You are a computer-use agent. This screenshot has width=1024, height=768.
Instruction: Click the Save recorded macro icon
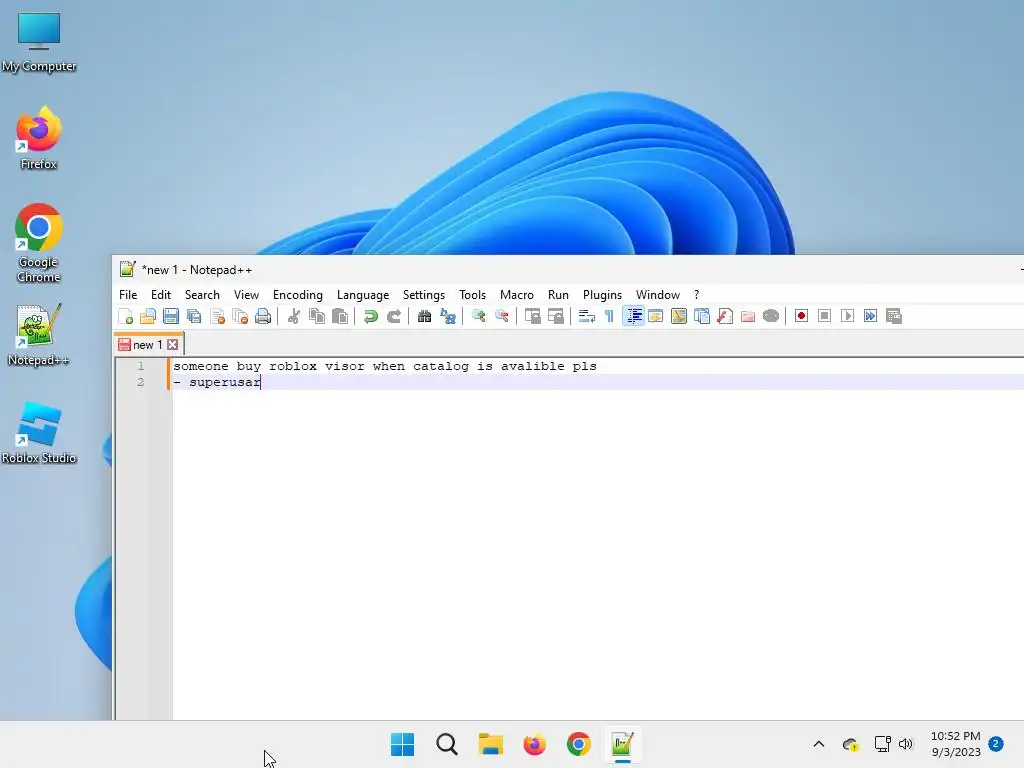[894, 317]
